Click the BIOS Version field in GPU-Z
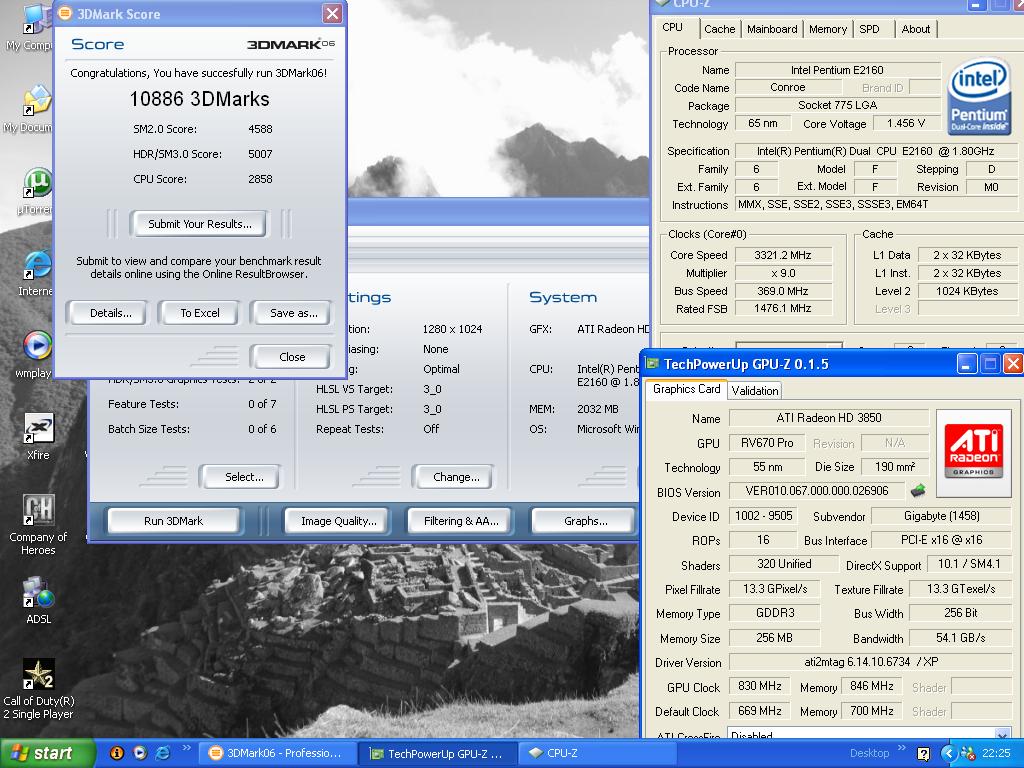The width and height of the screenshot is (1024, 768). tap(816, 490)
